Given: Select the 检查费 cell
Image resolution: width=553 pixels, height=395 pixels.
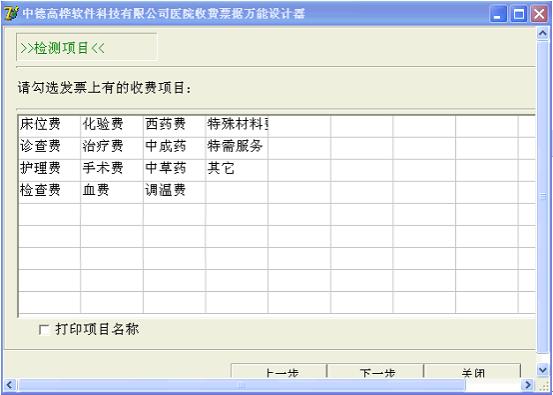Looking at the screenshot, I should click(x=49, y=192).
